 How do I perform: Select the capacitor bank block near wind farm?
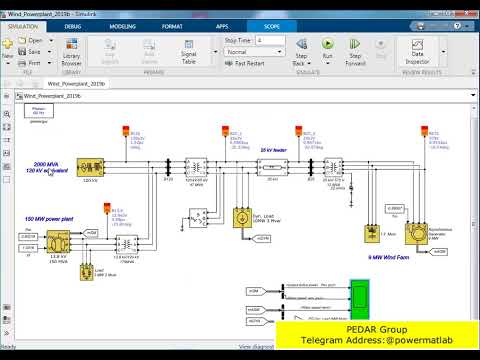pos(372,234)
